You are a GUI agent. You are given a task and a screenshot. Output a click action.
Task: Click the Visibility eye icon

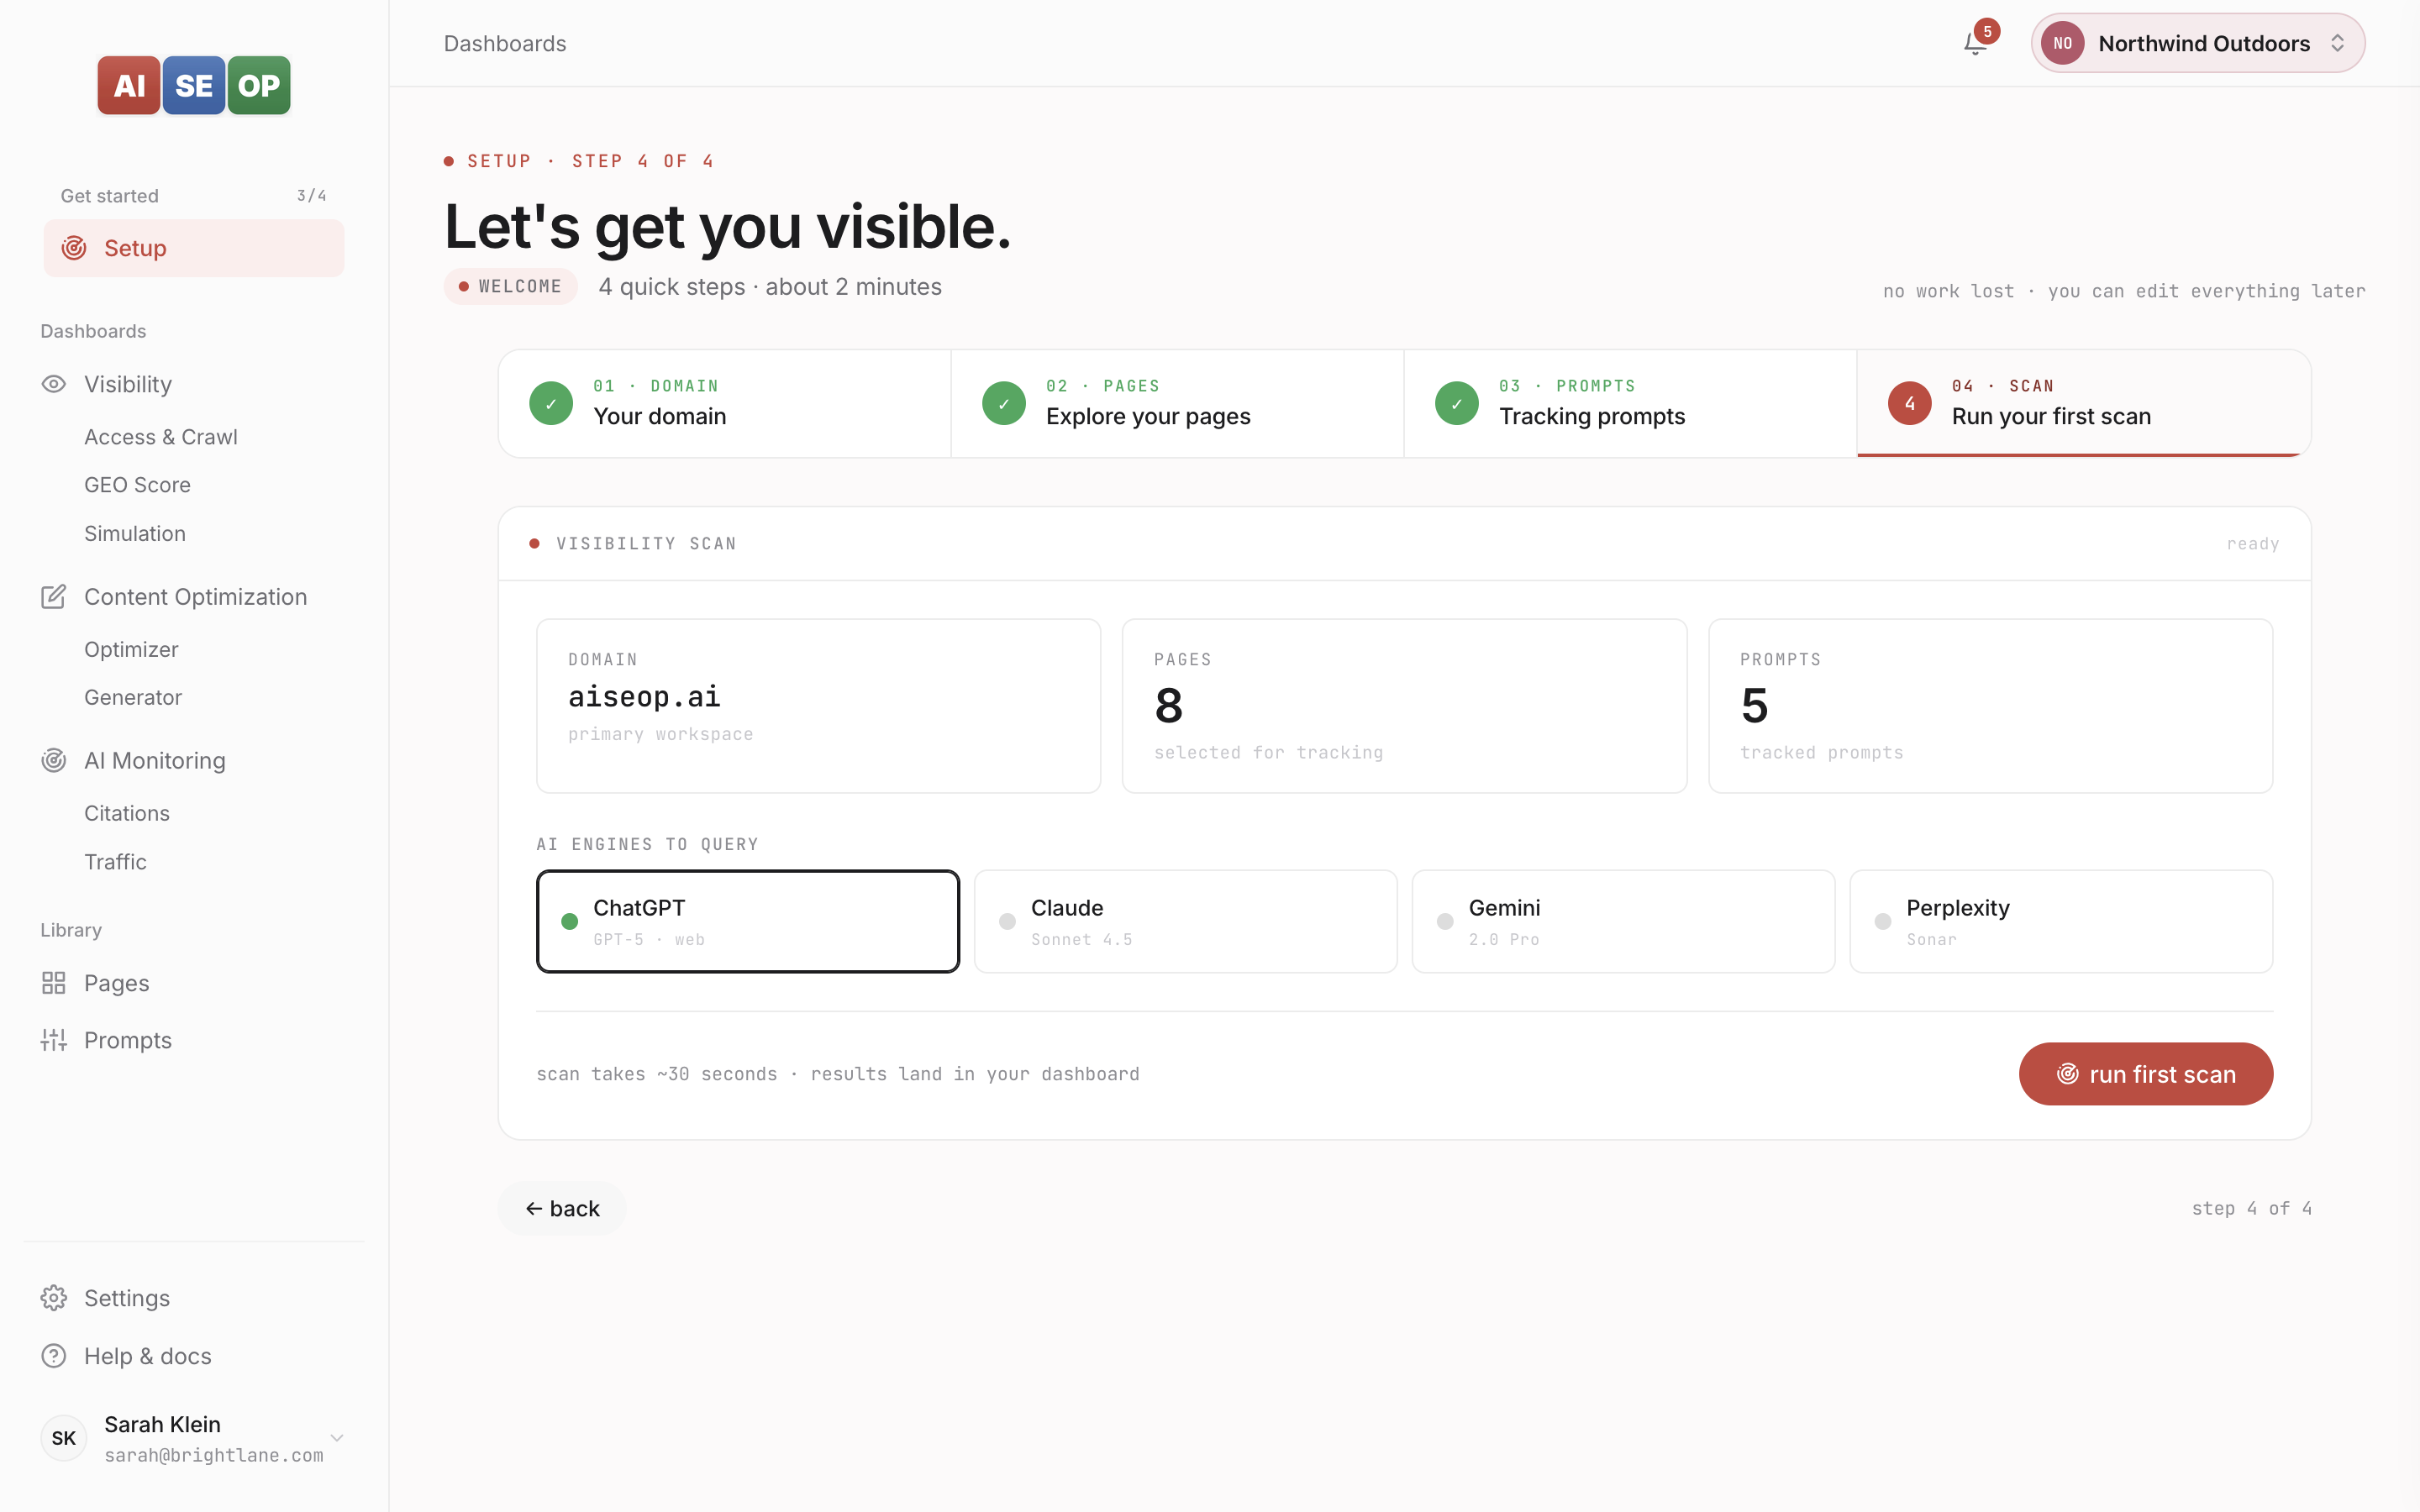[54, 384]
